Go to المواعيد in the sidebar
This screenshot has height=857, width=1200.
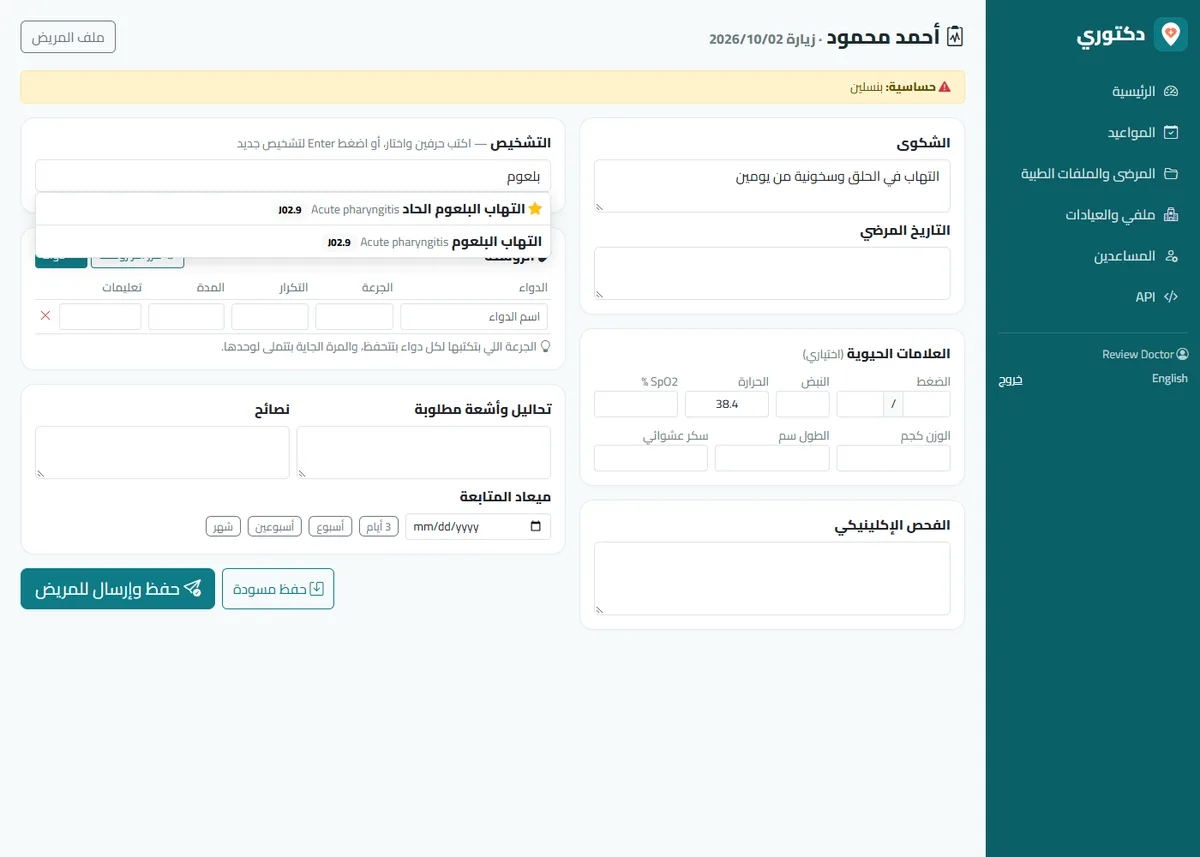click(x=1093, y=133)
